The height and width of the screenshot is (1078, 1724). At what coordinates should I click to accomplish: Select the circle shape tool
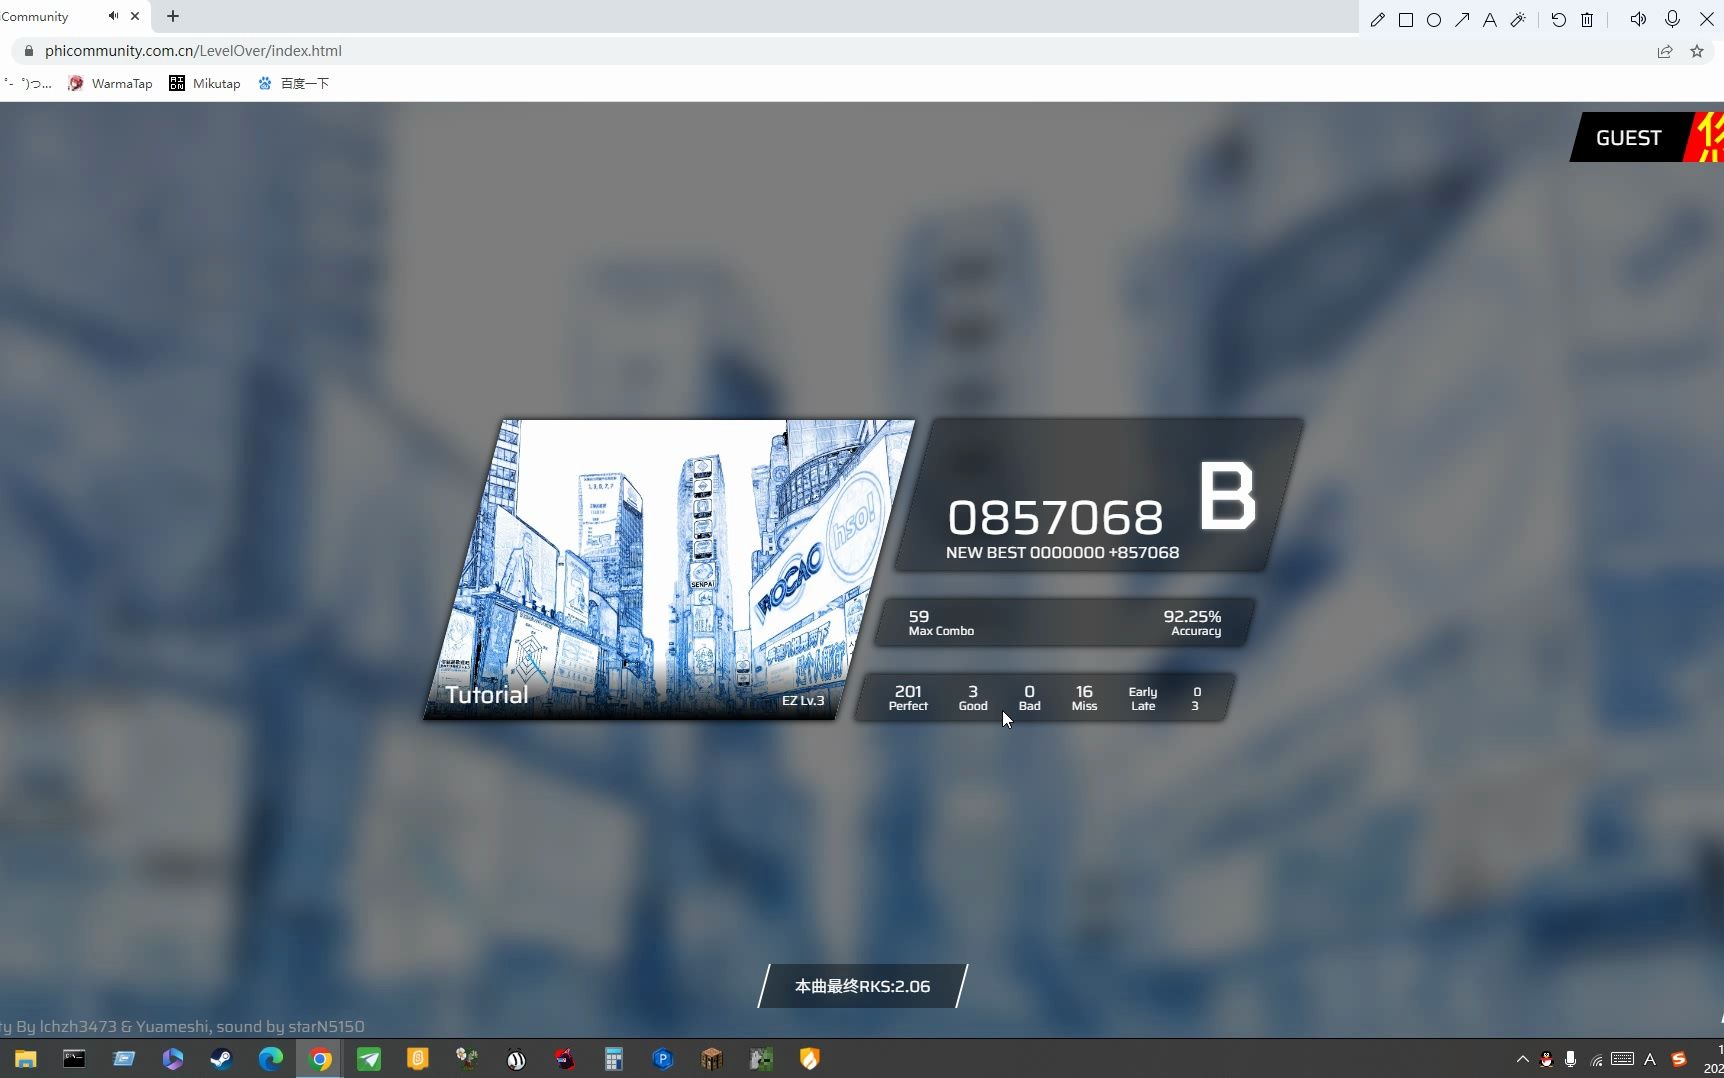pos(1434,20)
